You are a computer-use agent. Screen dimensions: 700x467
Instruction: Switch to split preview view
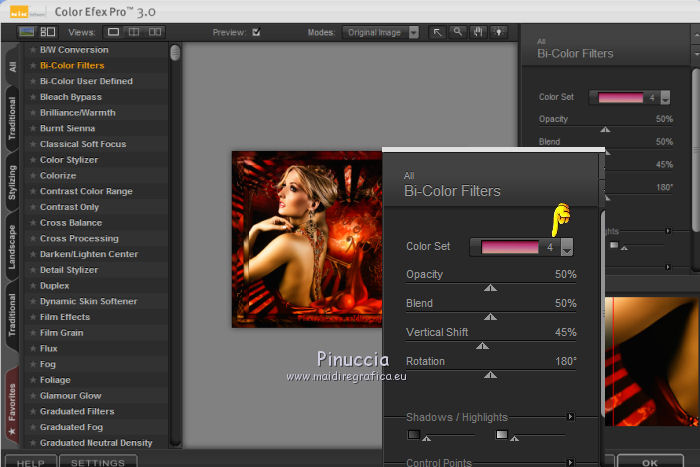(134, 32)
